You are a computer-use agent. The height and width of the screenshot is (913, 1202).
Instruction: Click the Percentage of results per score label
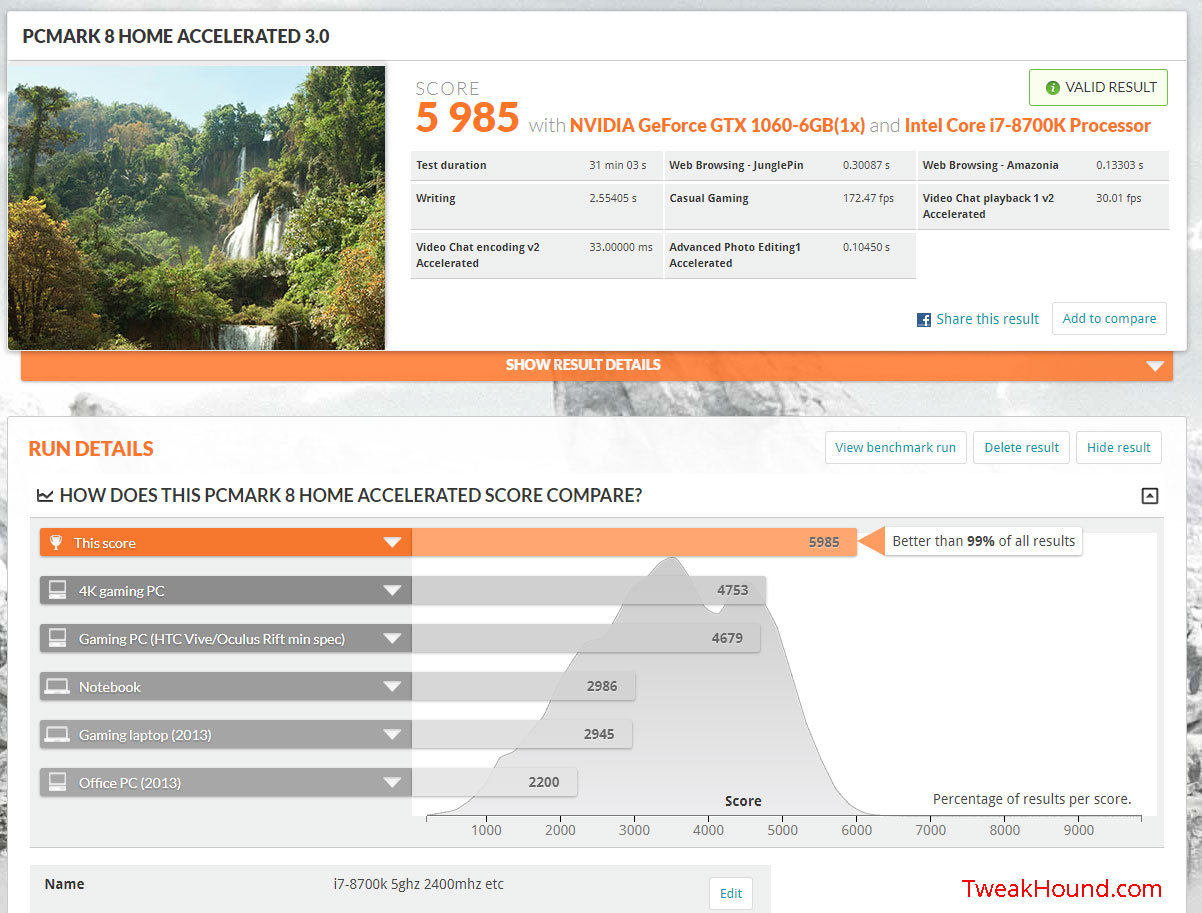[1032, 799]
